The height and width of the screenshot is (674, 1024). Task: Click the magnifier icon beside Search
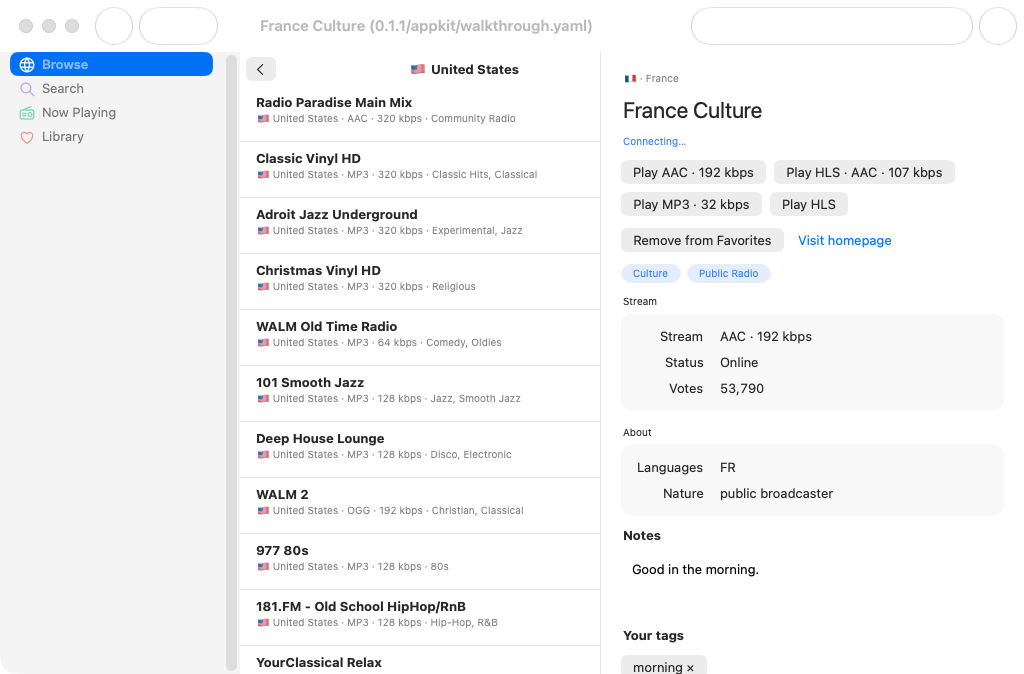tap(27, 89)
